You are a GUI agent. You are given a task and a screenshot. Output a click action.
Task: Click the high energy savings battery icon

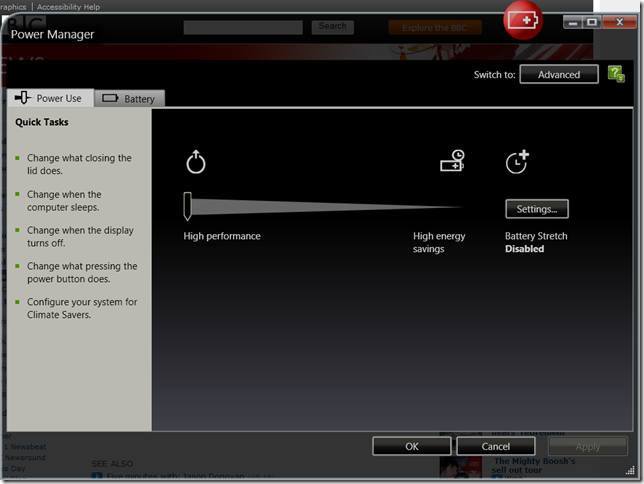pyautogui.click(x=452, y=161)
